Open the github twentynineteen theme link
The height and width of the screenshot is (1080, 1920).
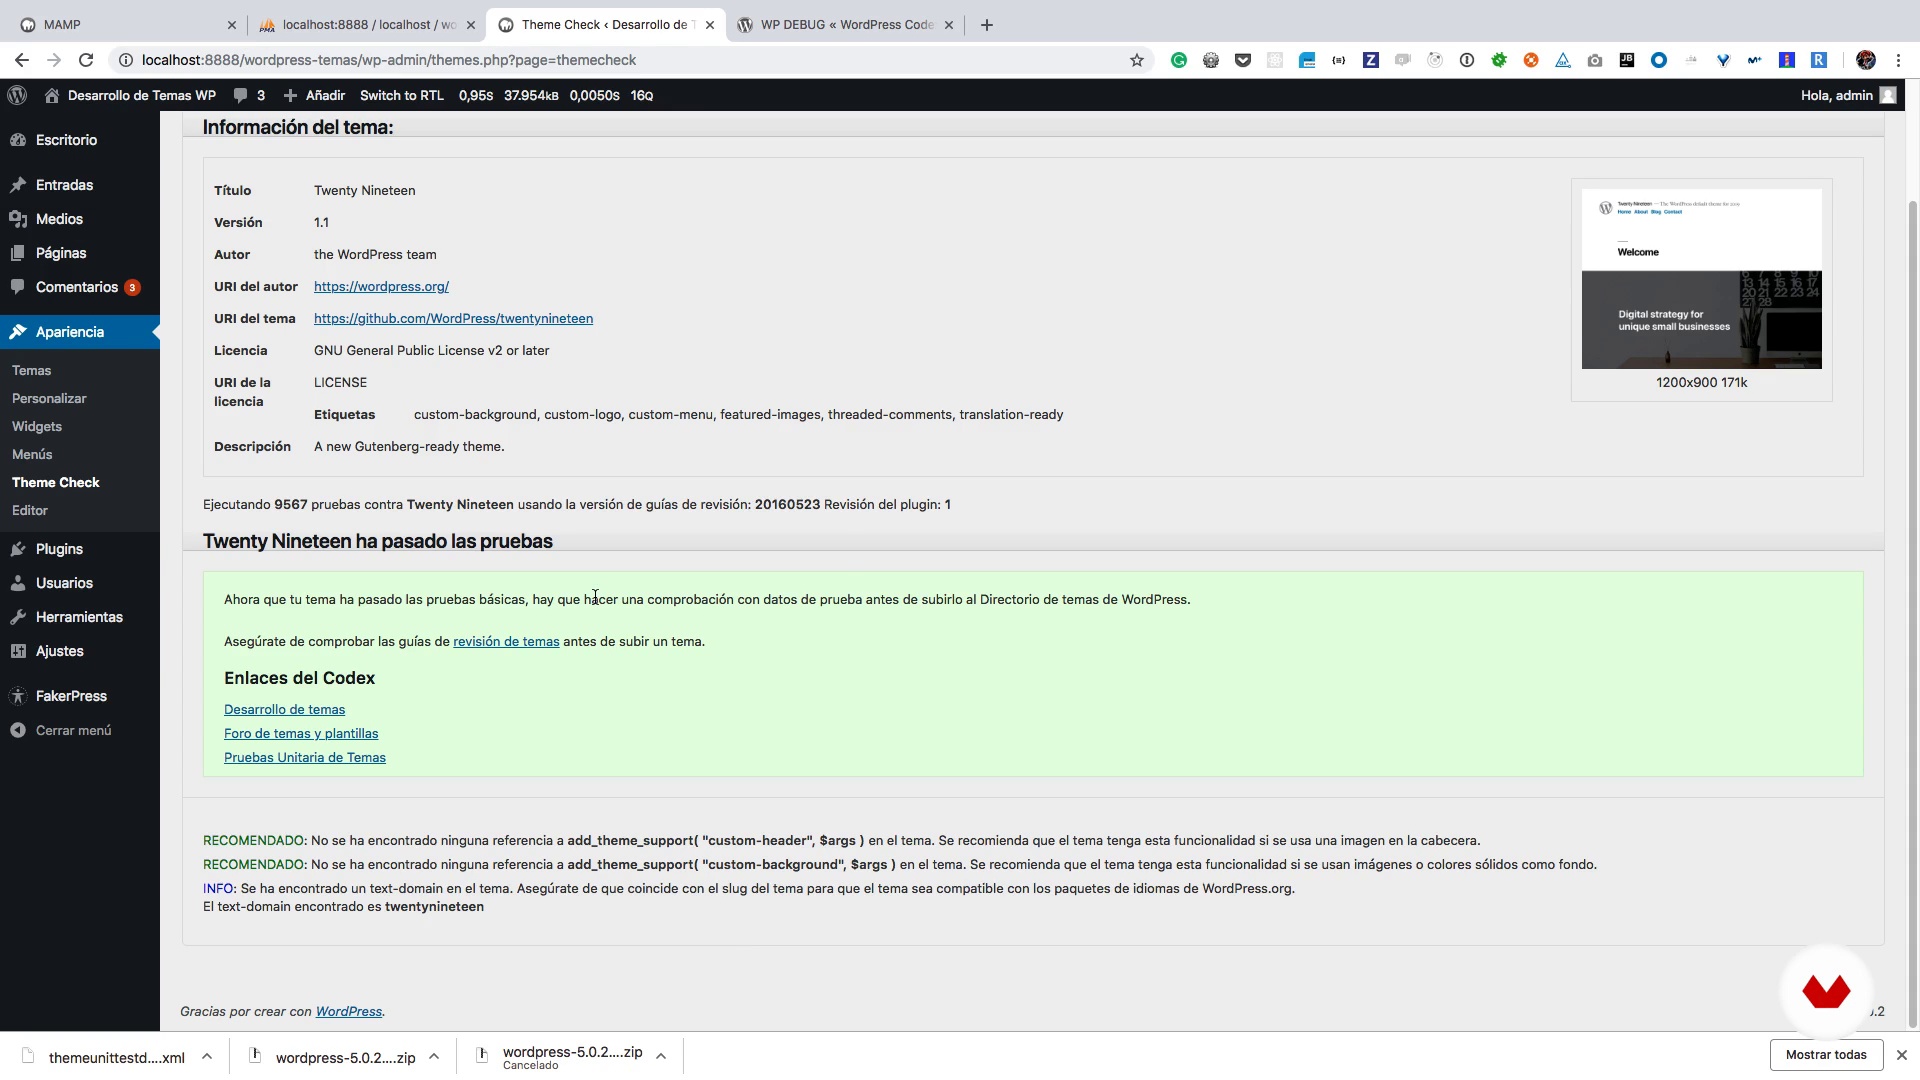453,318
